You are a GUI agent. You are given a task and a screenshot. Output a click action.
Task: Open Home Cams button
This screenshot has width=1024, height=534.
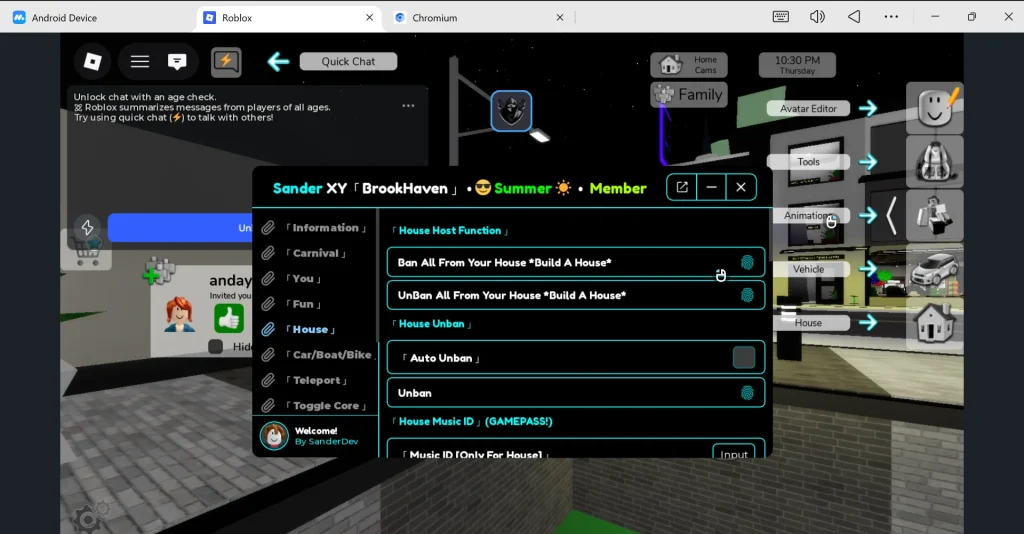[689, 65]
